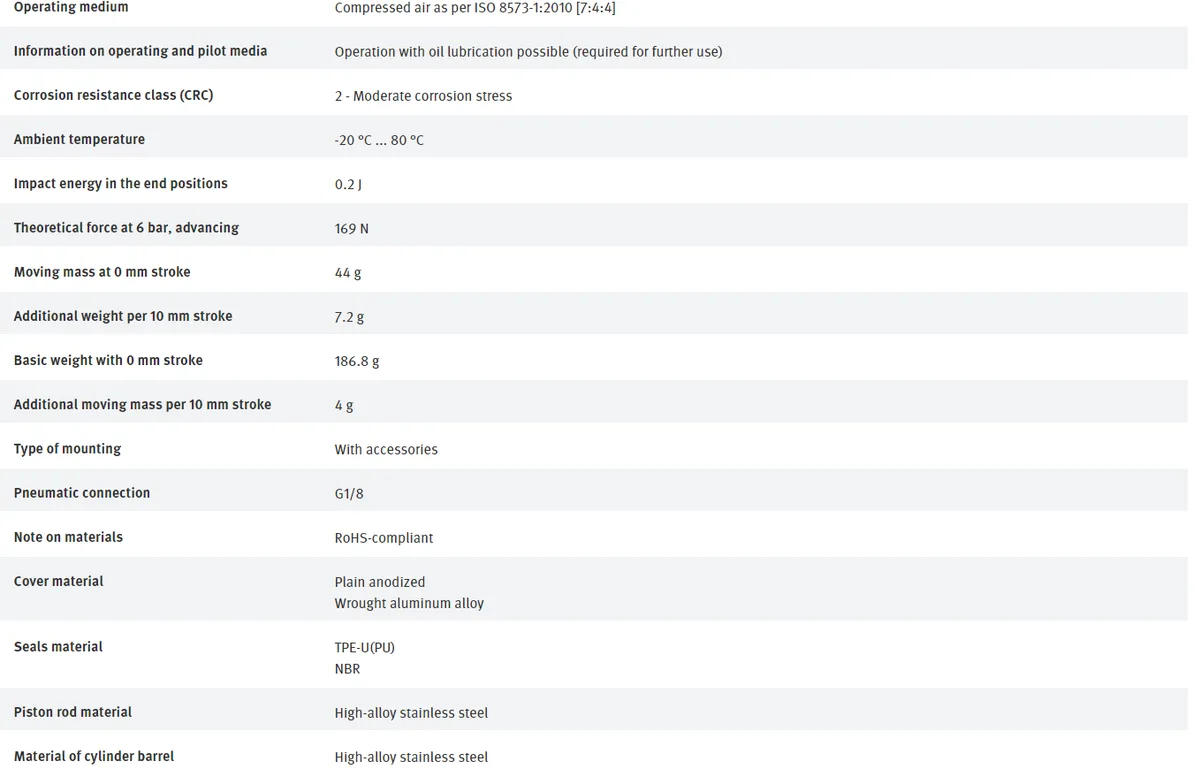Image resolution: width=1200 pixels, height=769 pixels.
Task: Select the -20 °C ... 80 °C value
Action: pyautogui.click(x=379, y=140)
